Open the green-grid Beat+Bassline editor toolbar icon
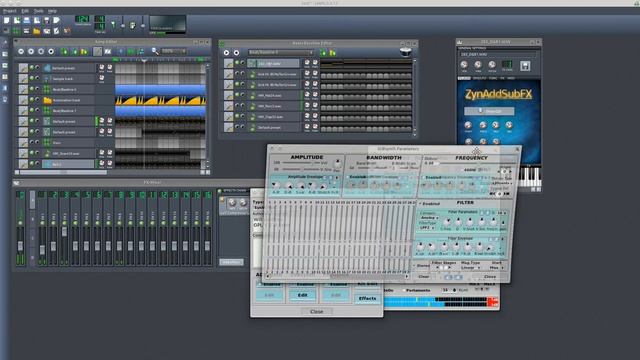The width and height of the screenshot is (640, 360). [x=16, y=31]
